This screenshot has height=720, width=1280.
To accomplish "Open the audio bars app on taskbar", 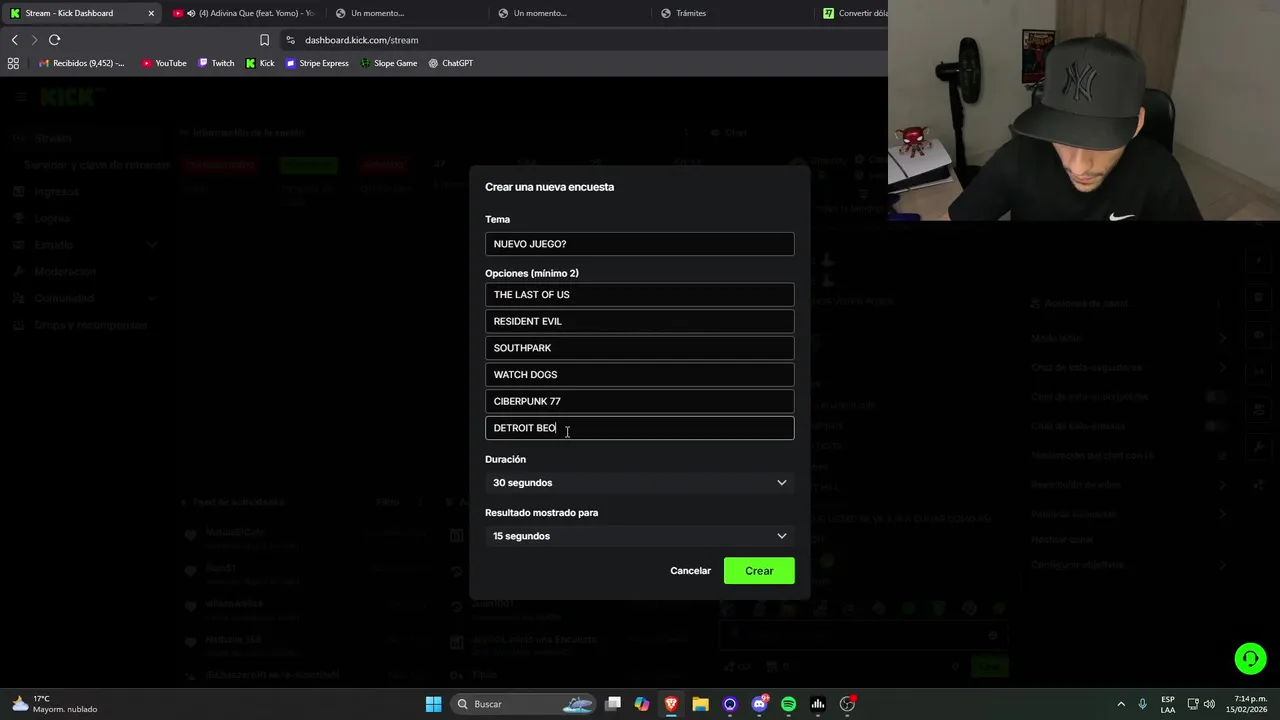I will click(817, 704).
